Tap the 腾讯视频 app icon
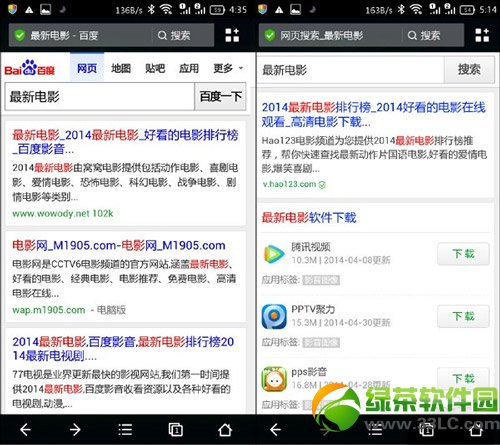This screenshot has height=445, width=500. 274,254
